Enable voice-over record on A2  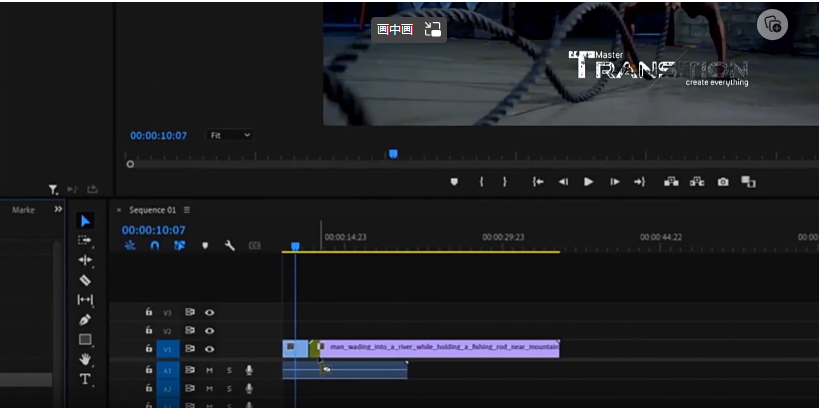249,389
